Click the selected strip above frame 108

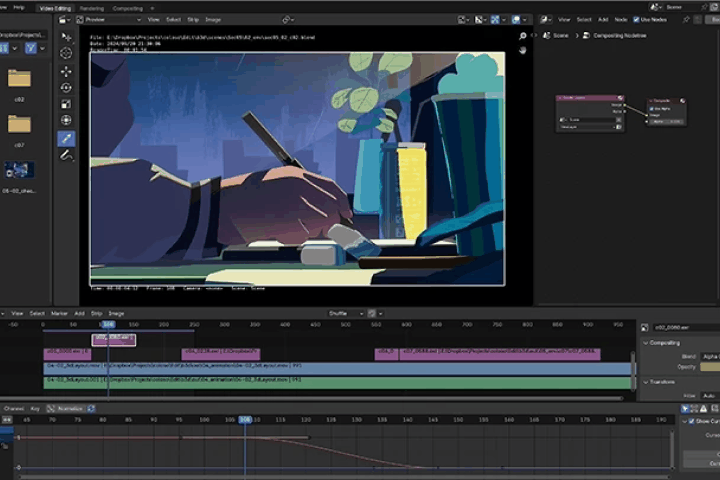[114, 340]
